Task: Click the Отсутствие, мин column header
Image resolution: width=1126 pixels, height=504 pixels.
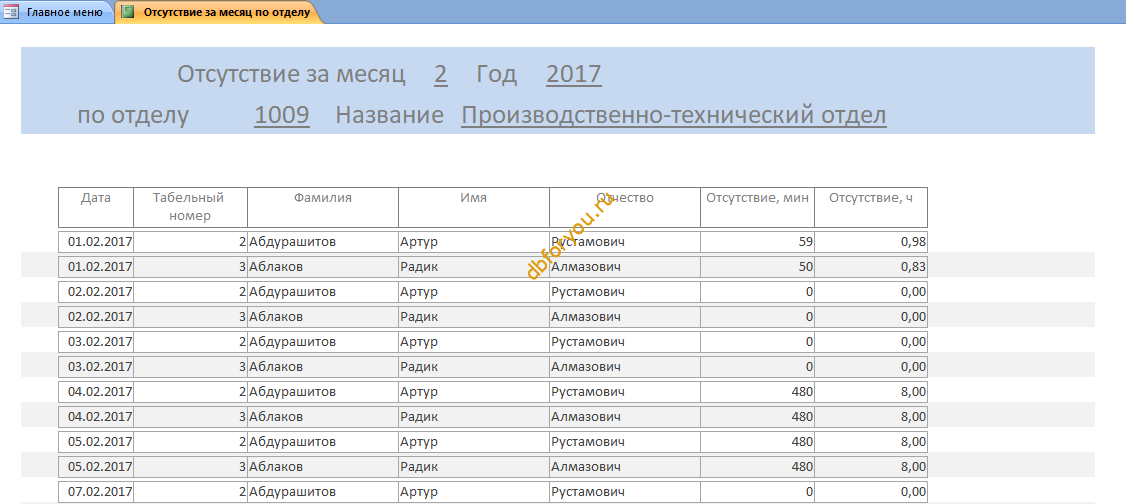Action: 758,207
